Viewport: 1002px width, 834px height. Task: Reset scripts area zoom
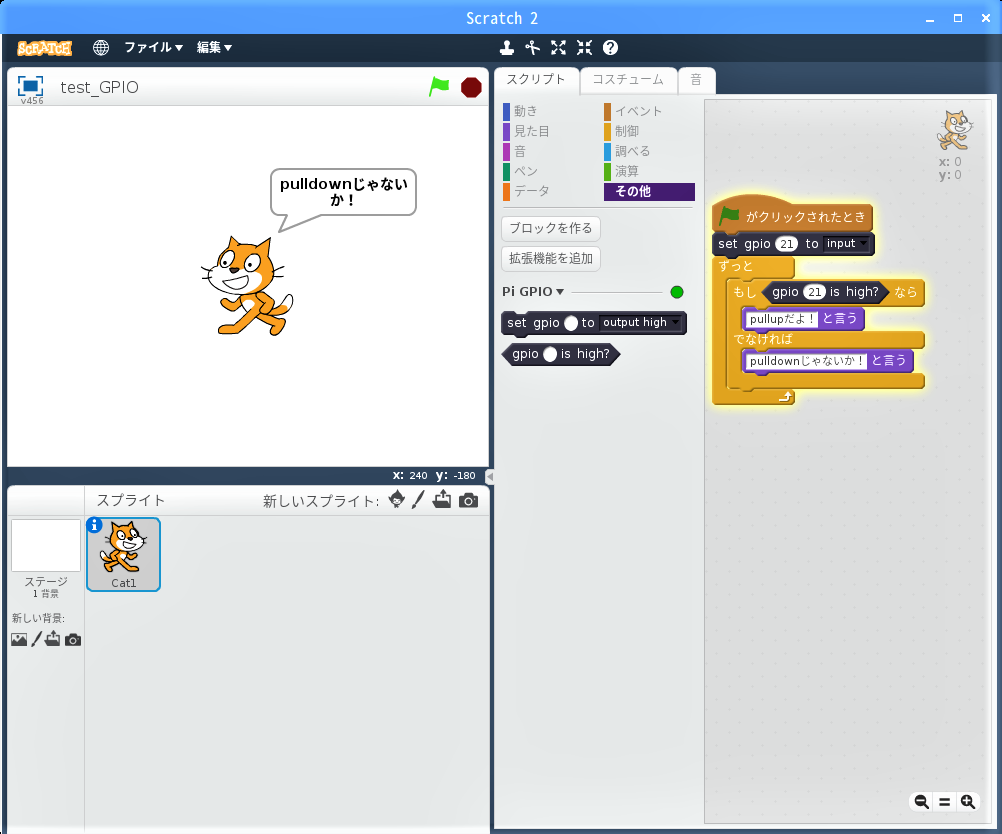(944, 801)
